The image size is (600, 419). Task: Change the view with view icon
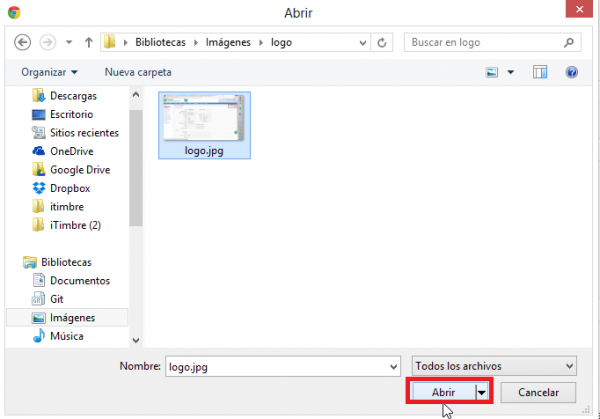492,72
